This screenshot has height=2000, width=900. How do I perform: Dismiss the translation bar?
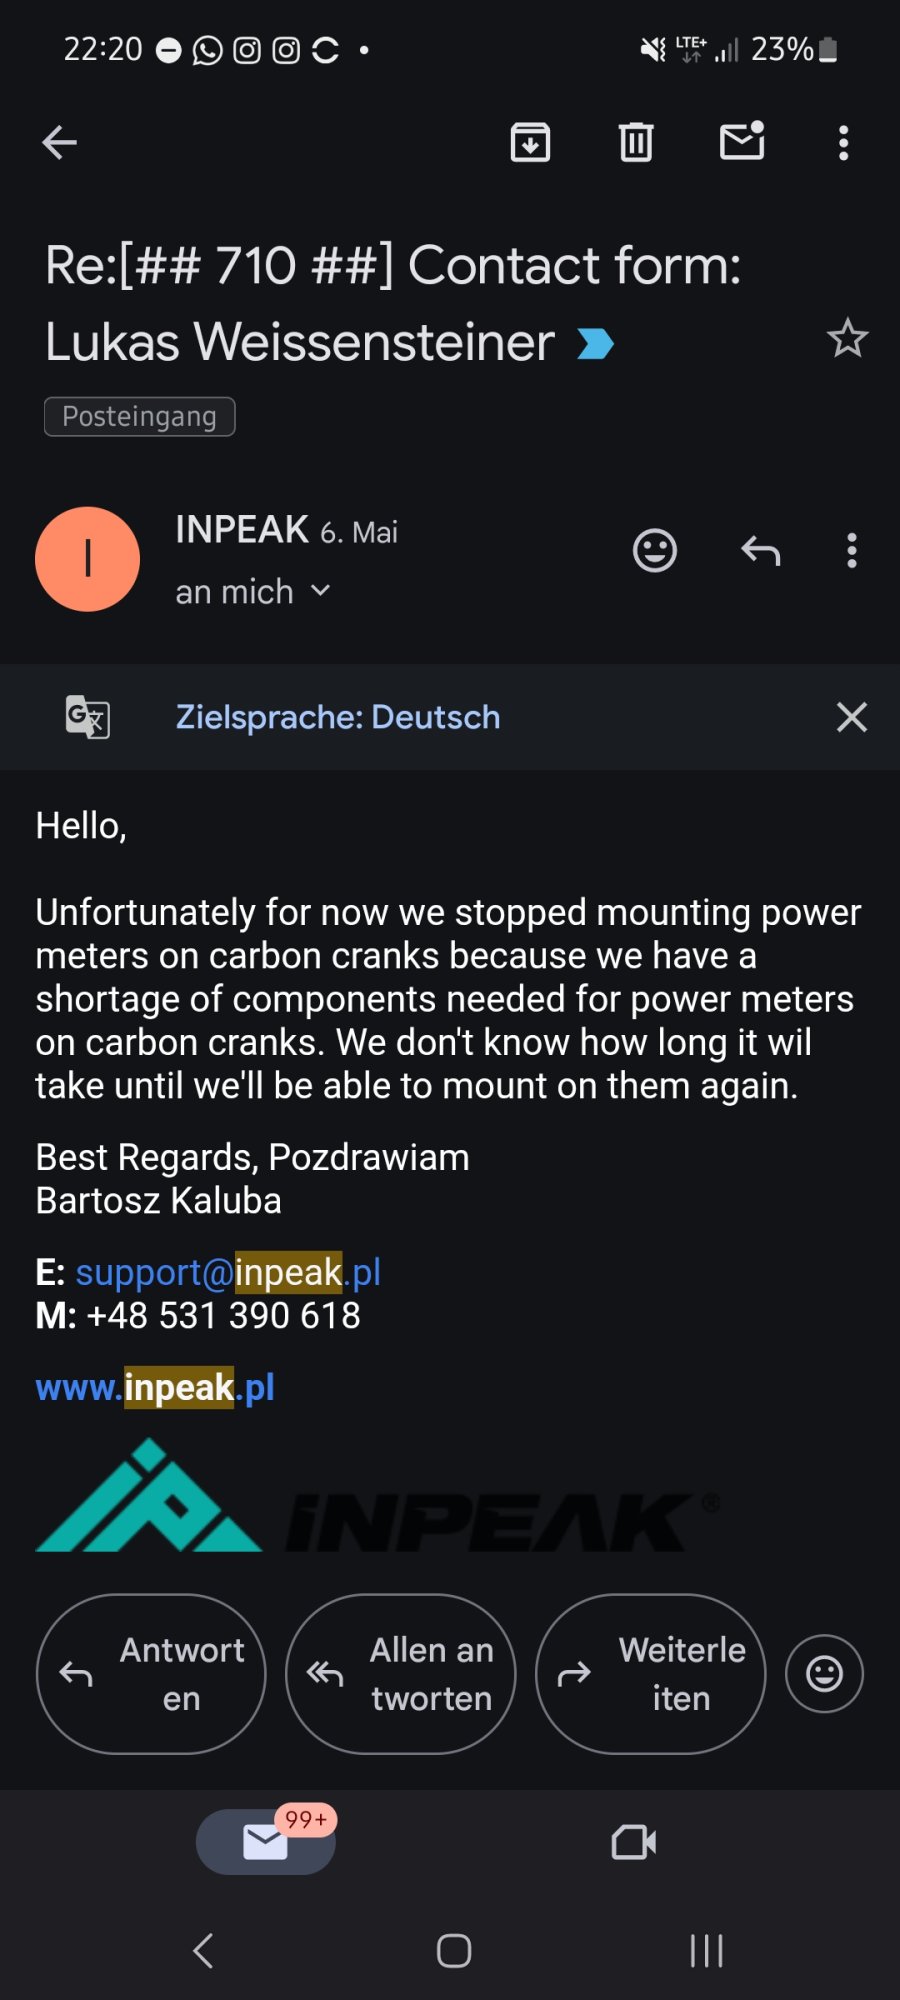852,717
